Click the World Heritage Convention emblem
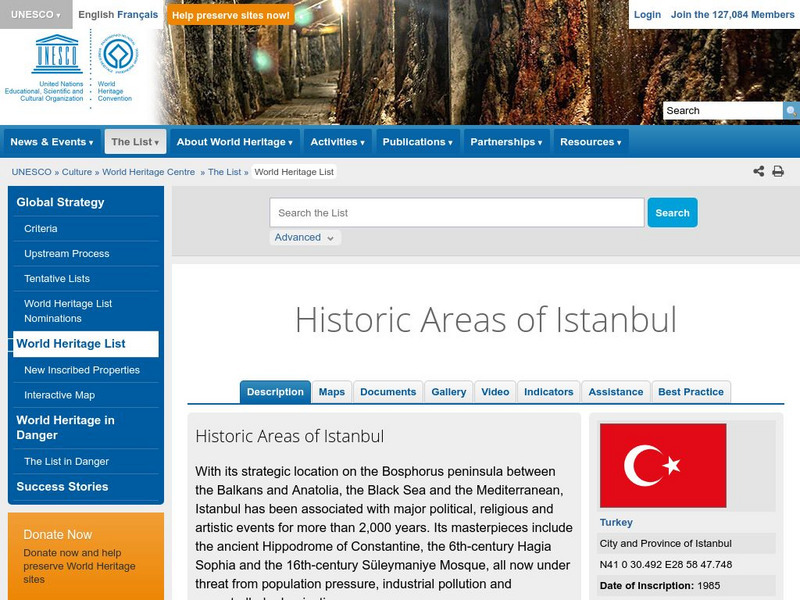Viewport: 800px width, 600px height. point(118,53)
